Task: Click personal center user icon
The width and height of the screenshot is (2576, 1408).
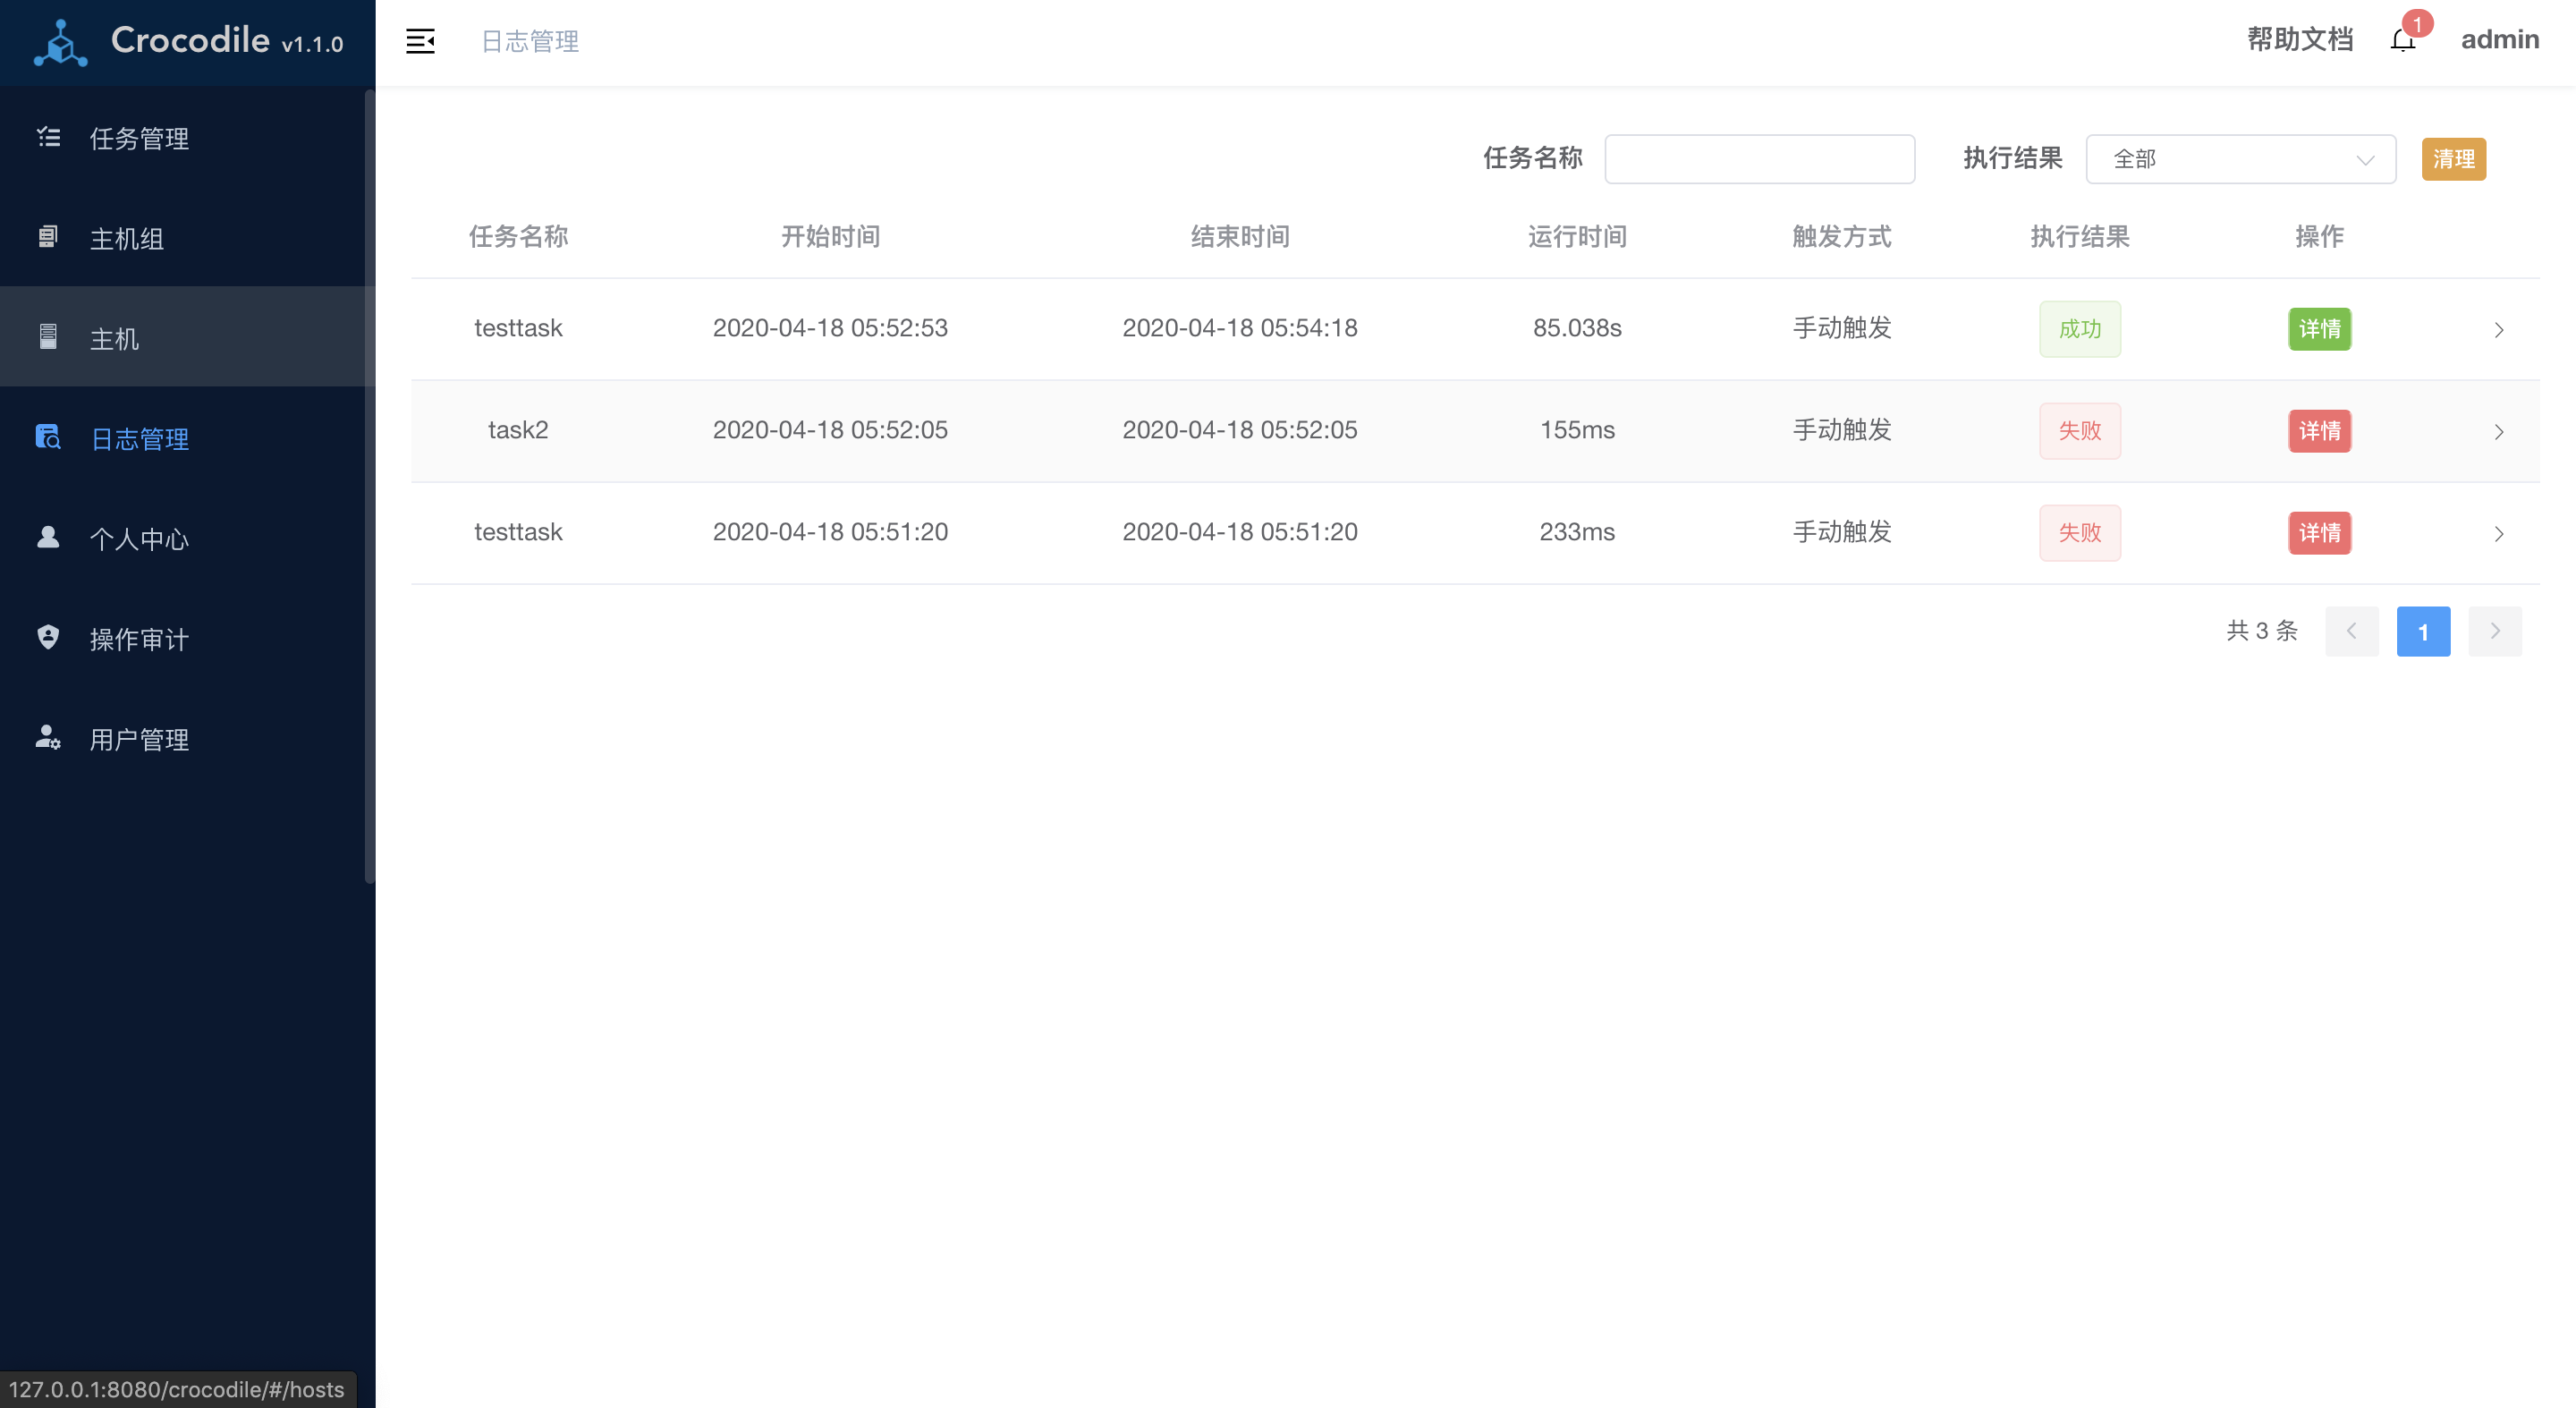Action: pos(48,537)
